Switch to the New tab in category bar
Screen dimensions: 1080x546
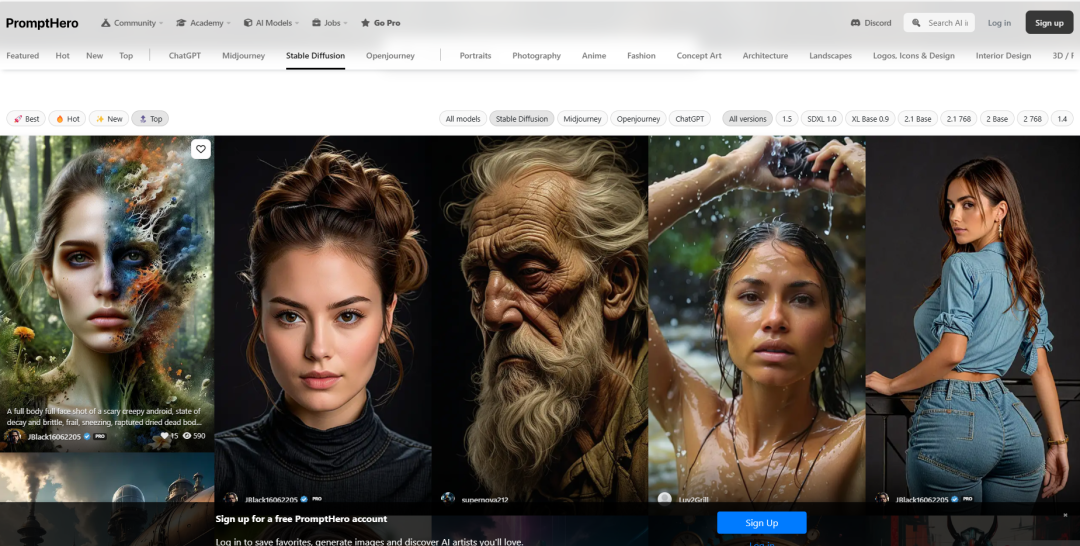pos(94,56)
